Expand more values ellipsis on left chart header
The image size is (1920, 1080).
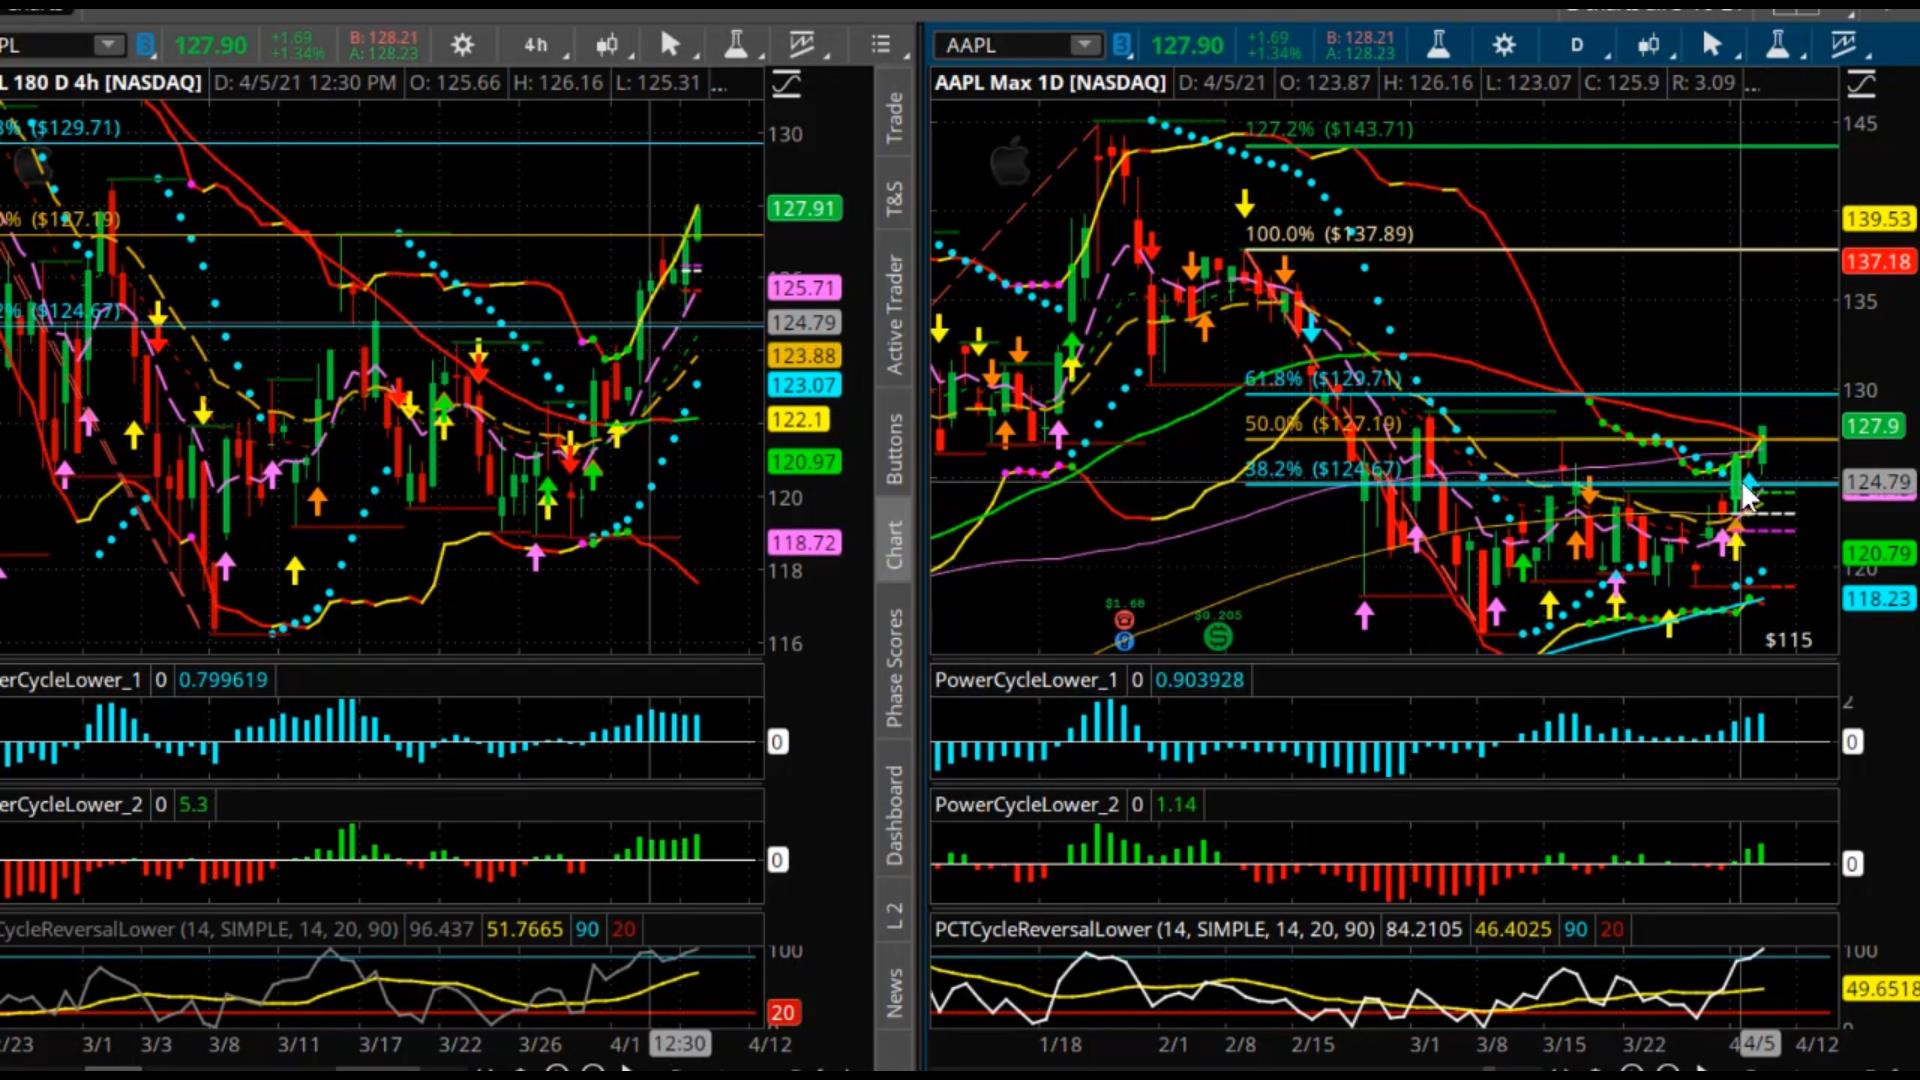click(x=718, y=84)
